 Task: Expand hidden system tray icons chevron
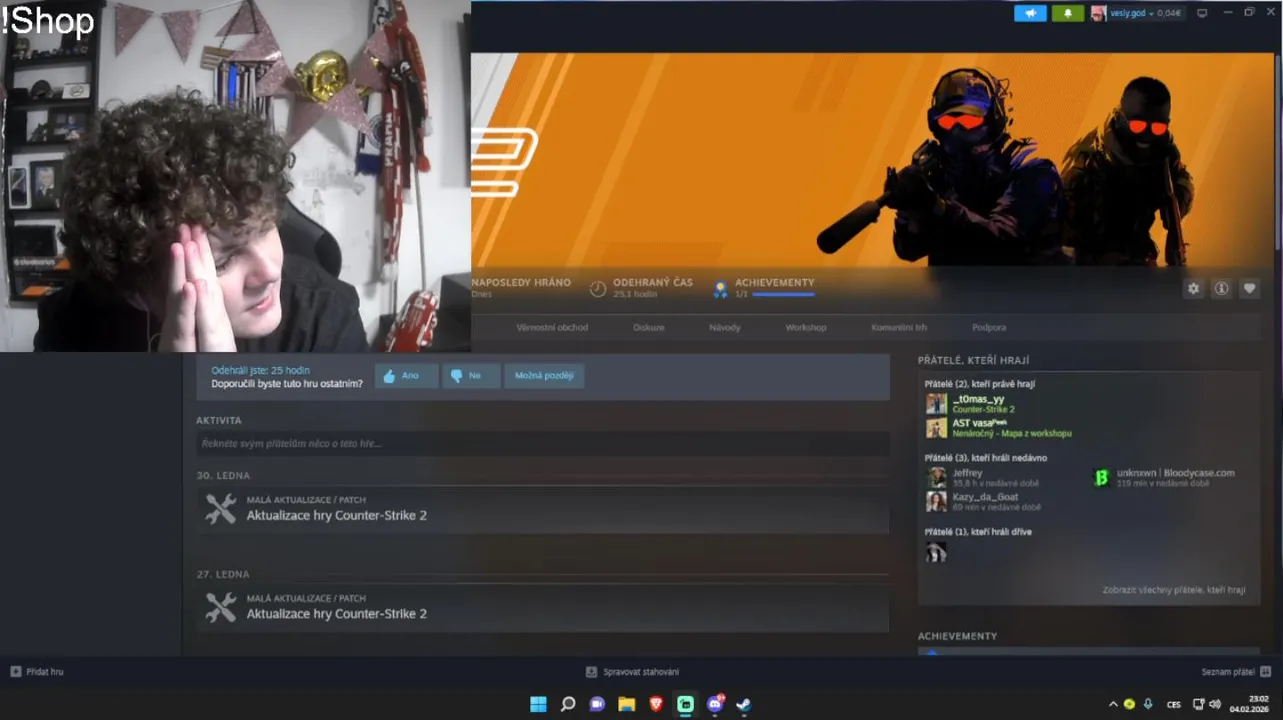pos(1113,704)
